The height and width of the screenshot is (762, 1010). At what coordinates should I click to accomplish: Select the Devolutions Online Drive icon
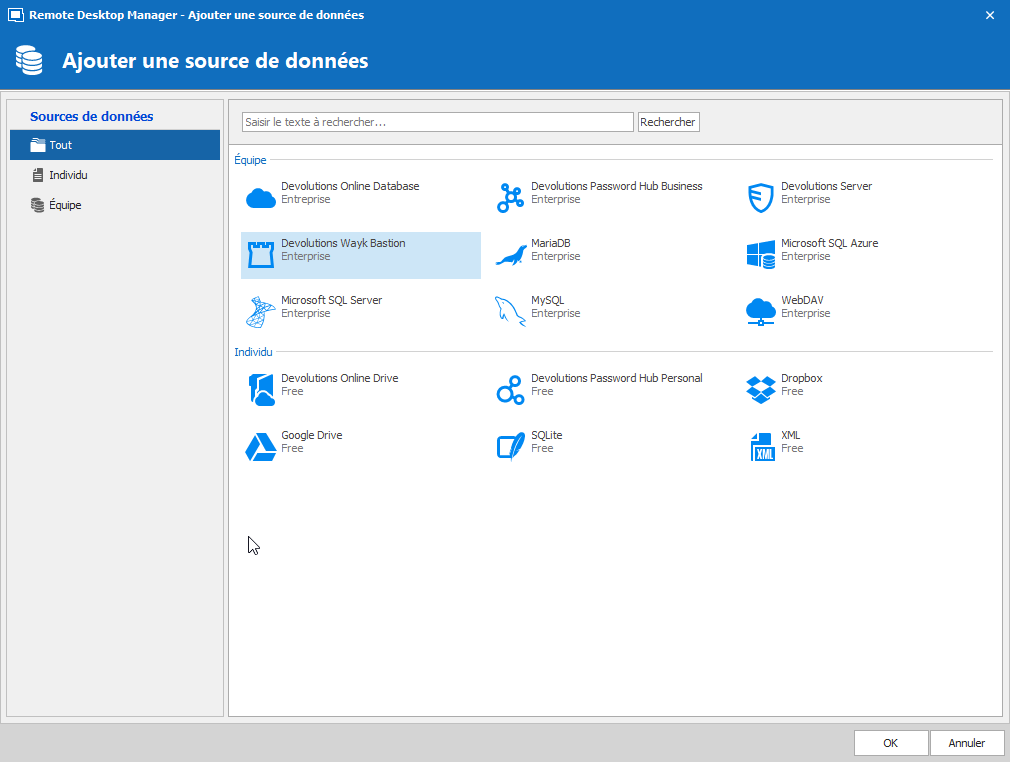(x=261, y=390)
